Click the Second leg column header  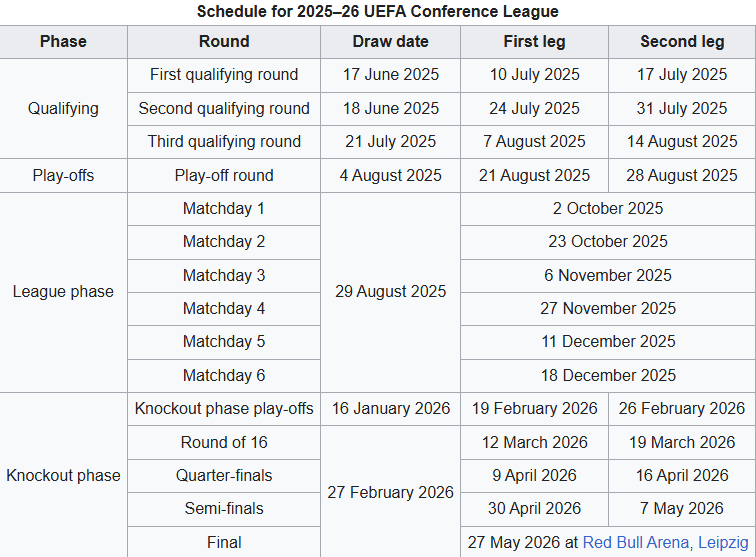[682, 42]
